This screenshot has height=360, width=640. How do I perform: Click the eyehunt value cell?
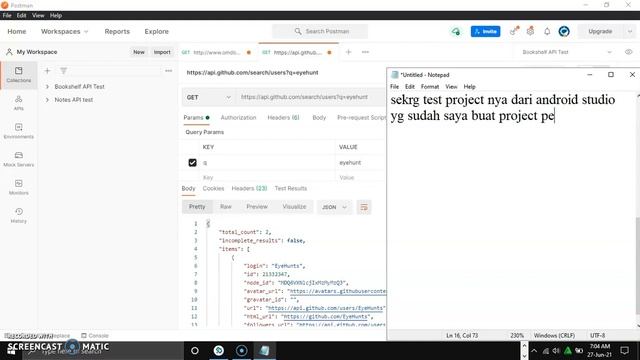(x=360, y=162)
